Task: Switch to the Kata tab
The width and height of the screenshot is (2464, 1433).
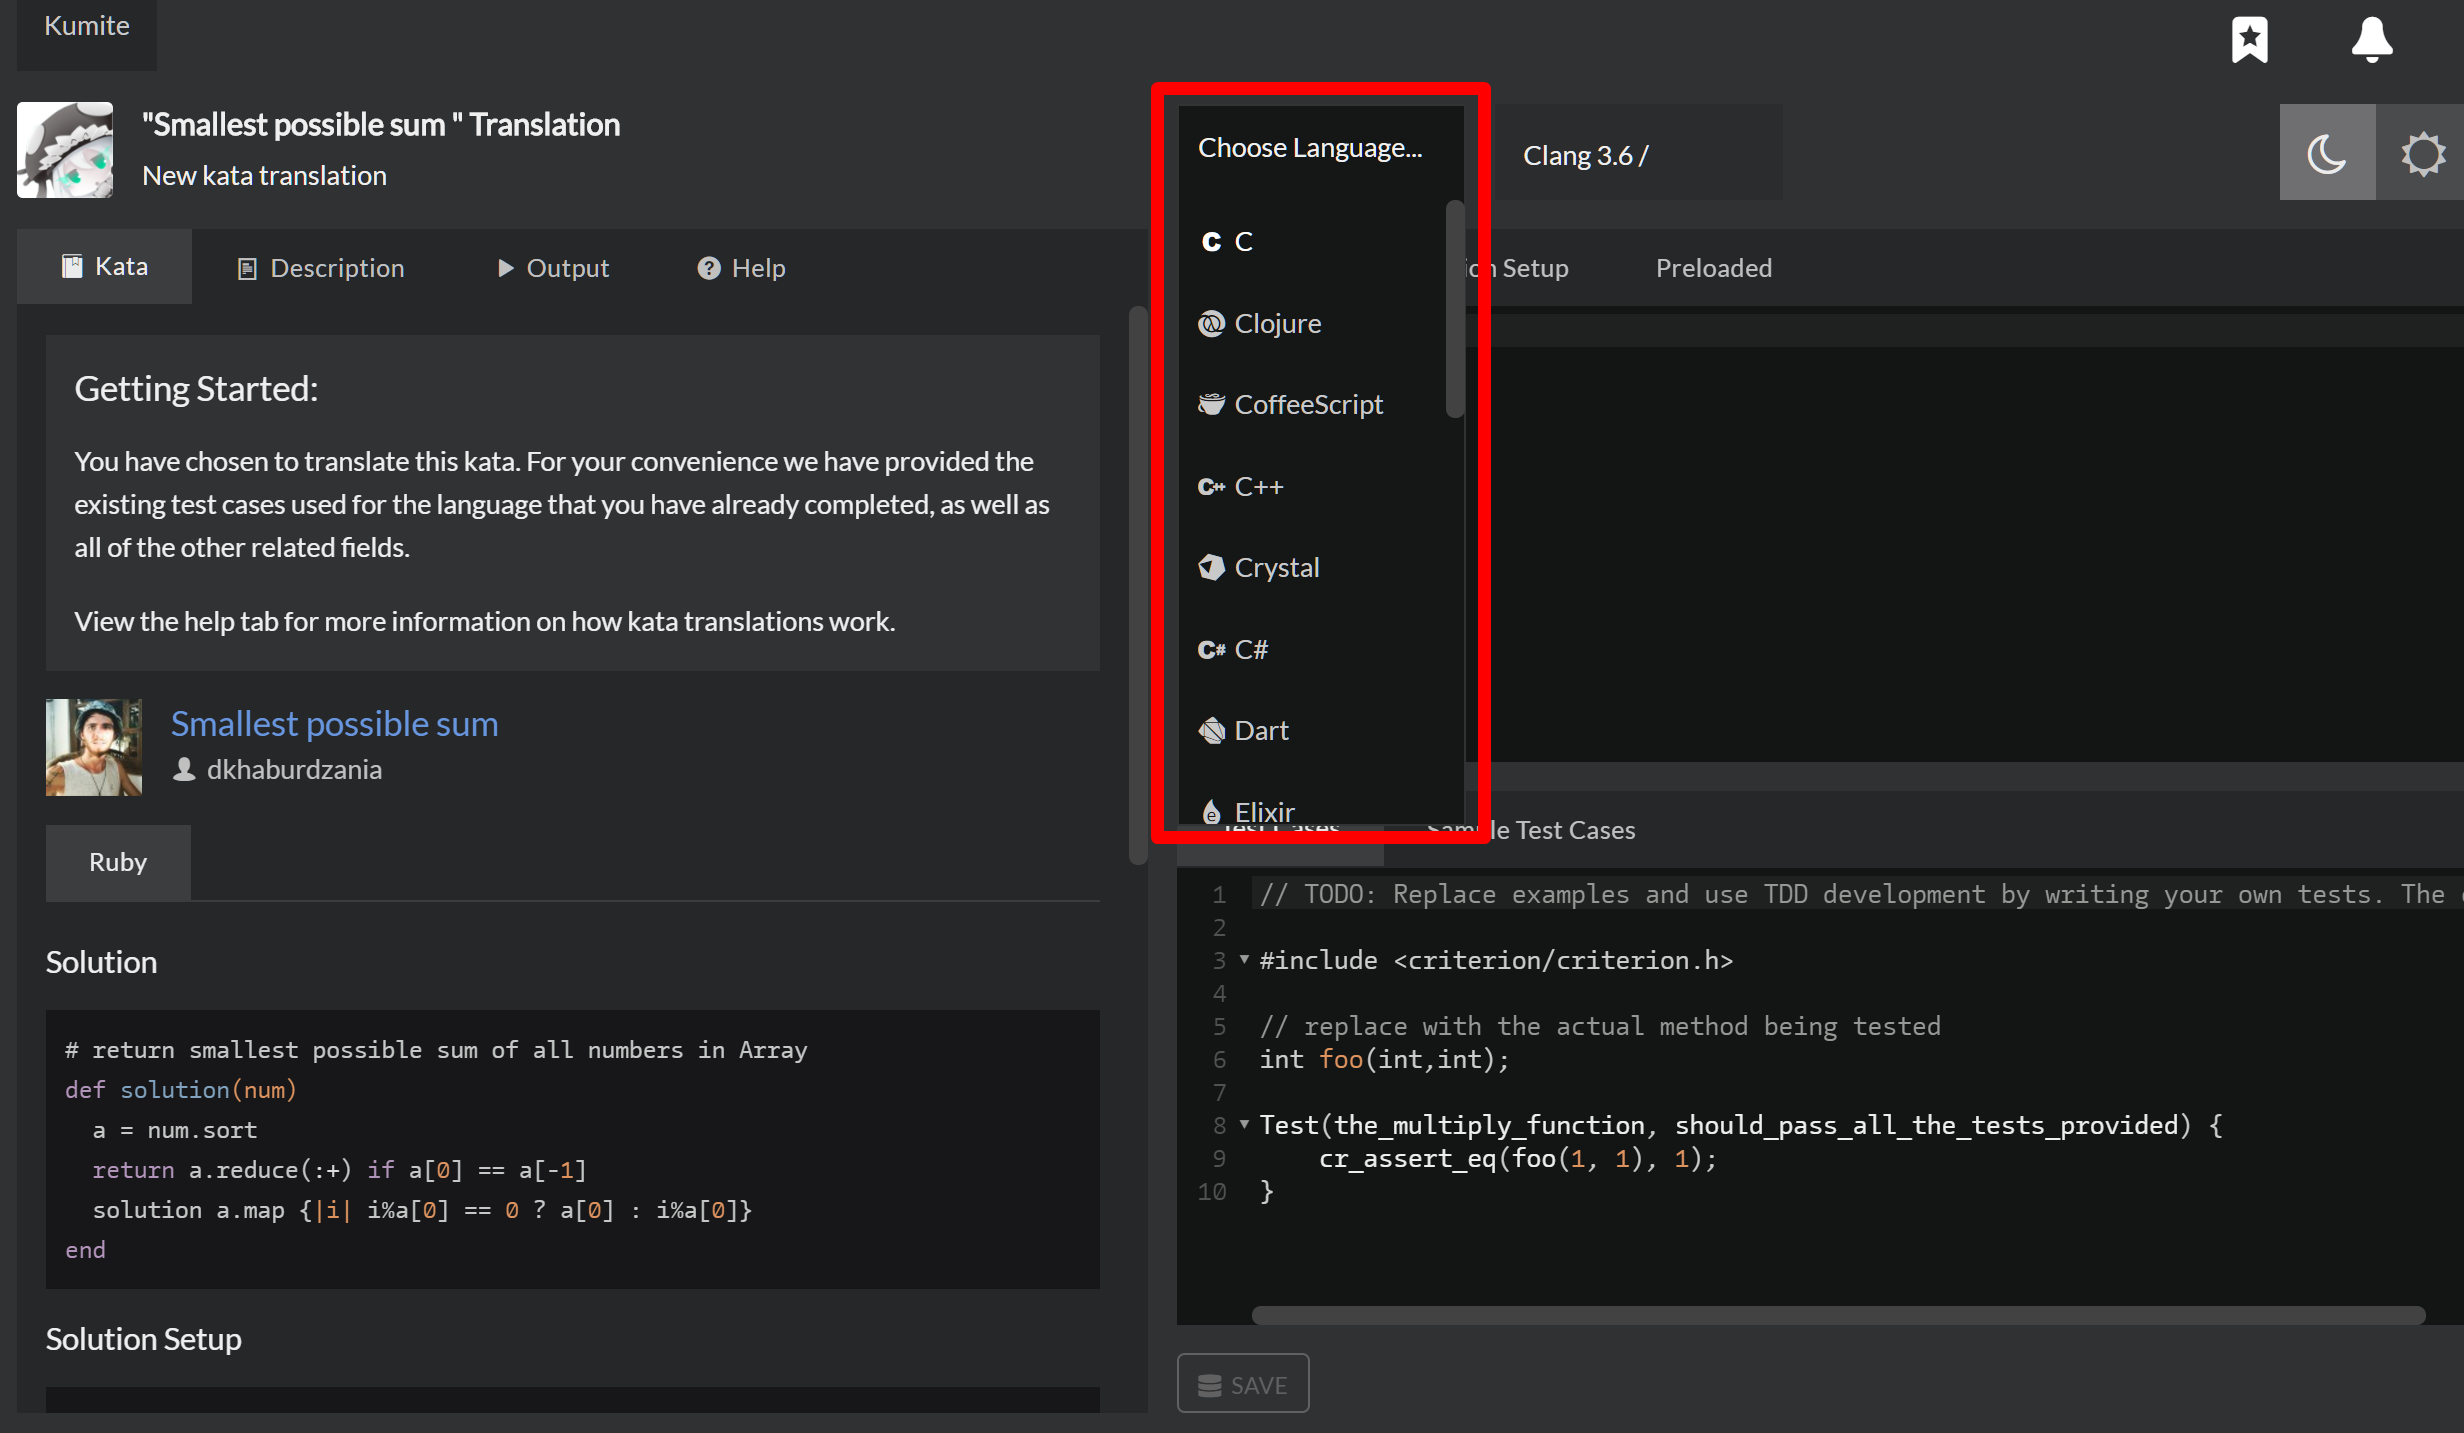Action: (x=105, y=266)
